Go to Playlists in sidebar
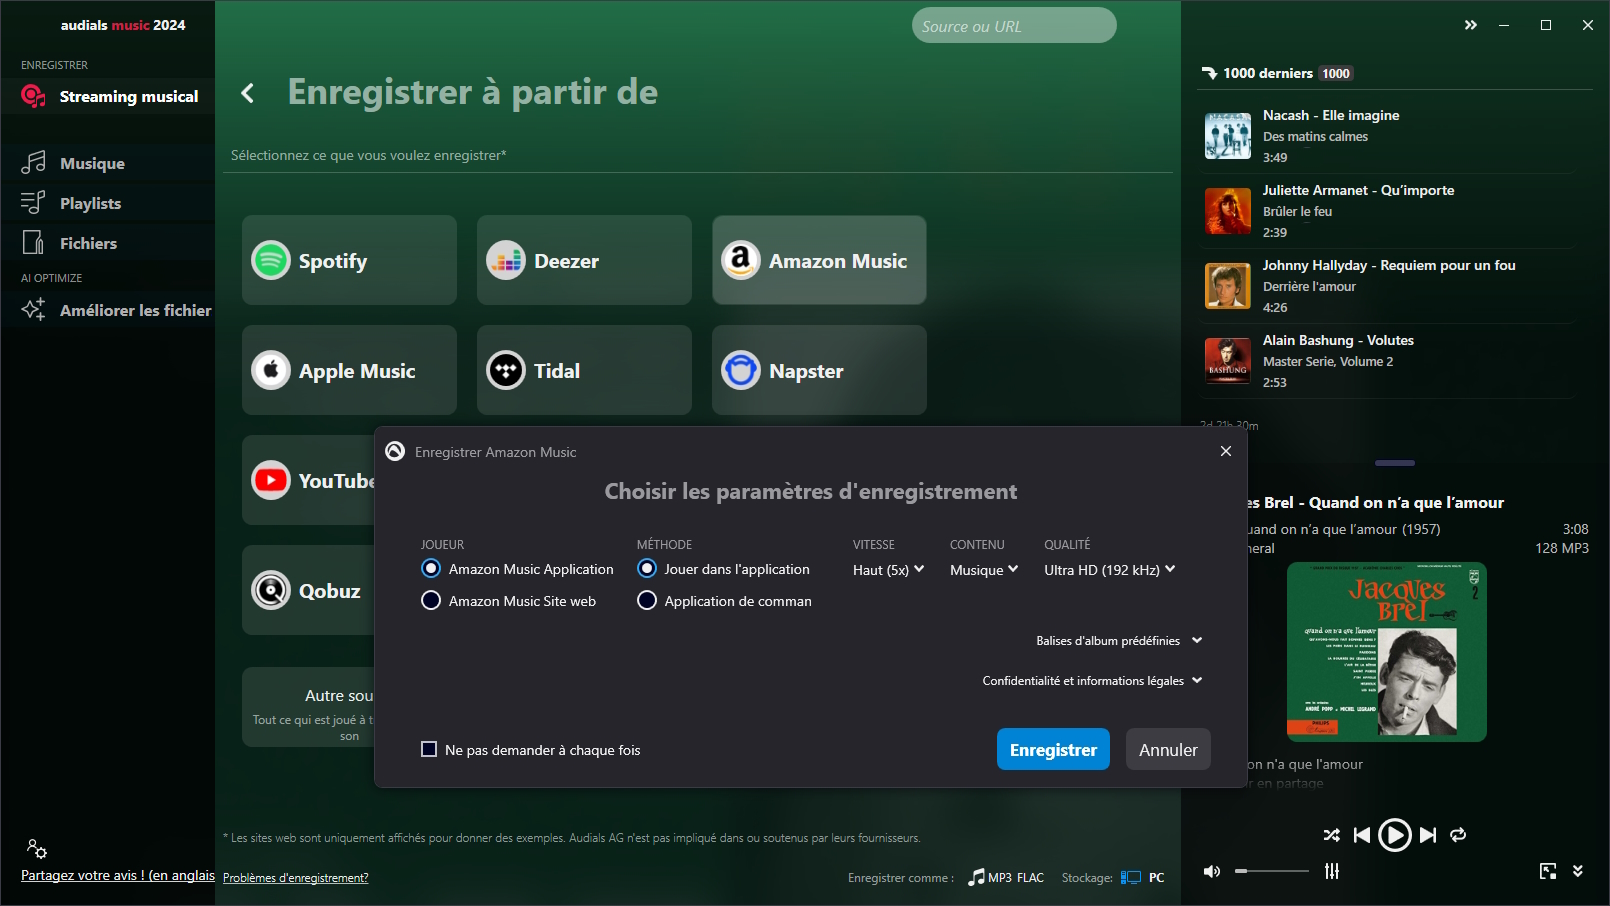This screenshot has height=906, width=1610. pyautogui.click(x=108, y=203)
